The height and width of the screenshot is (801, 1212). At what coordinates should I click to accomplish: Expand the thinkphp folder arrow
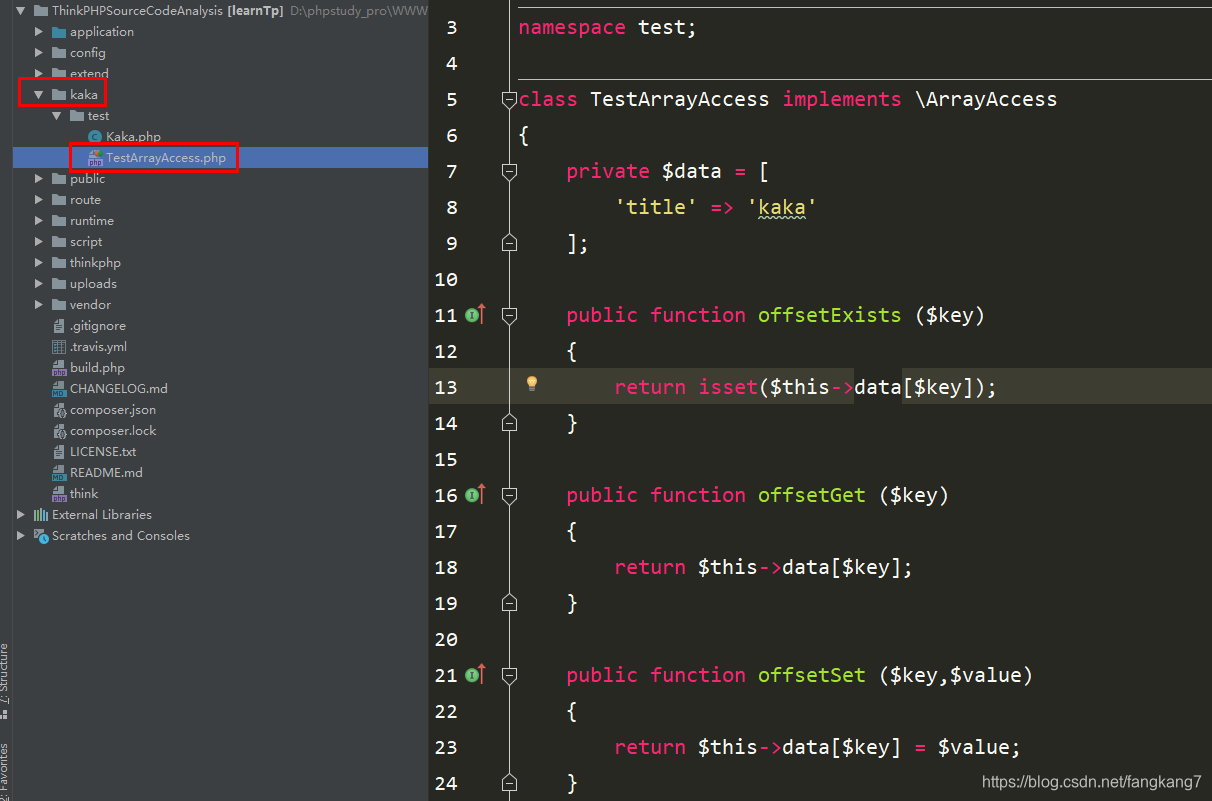pos(39,263)
